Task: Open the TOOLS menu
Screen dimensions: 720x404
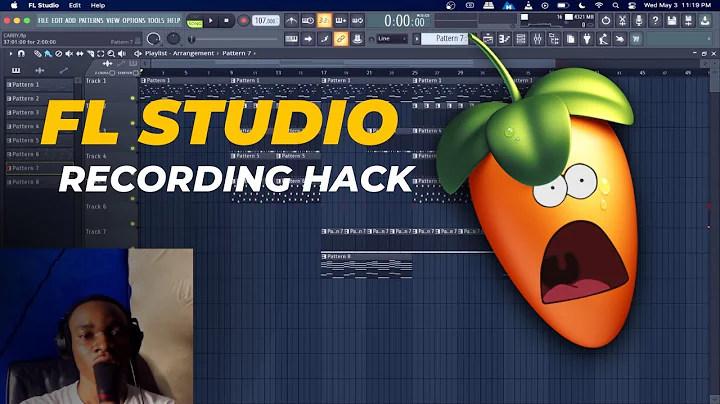Action: pos(156,21)
